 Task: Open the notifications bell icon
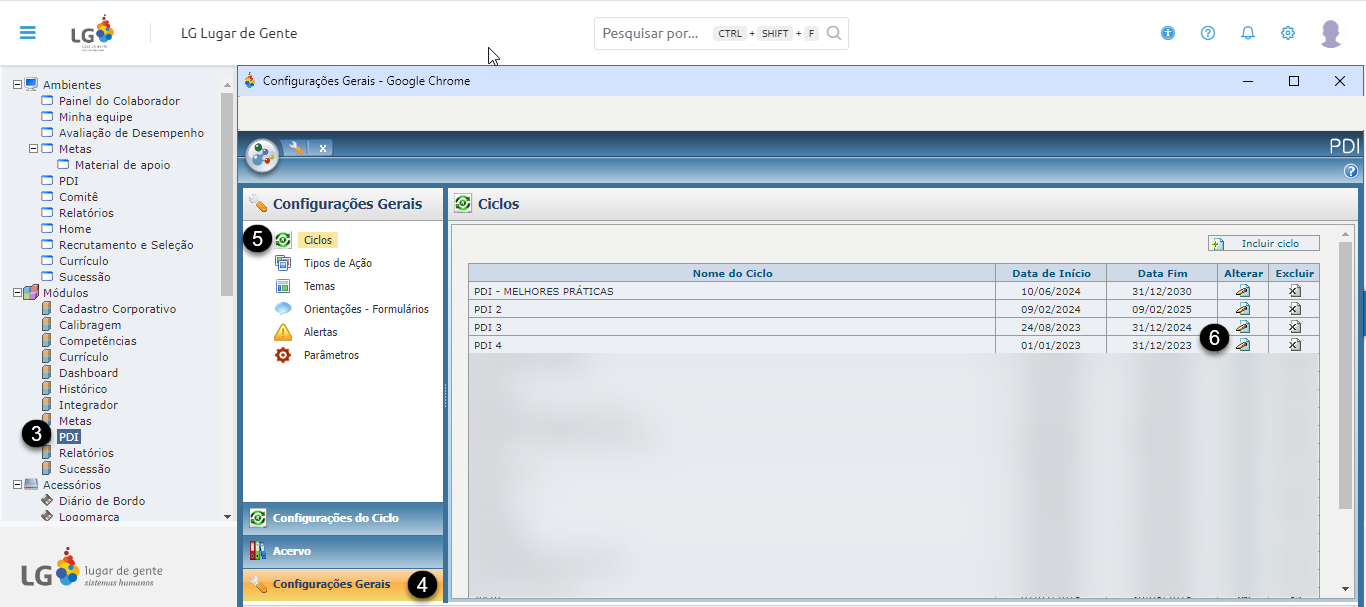tap(1248, 33)
